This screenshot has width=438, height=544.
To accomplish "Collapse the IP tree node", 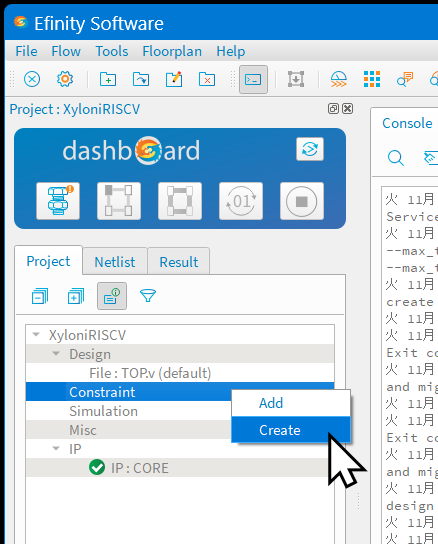I will (56, 448).
